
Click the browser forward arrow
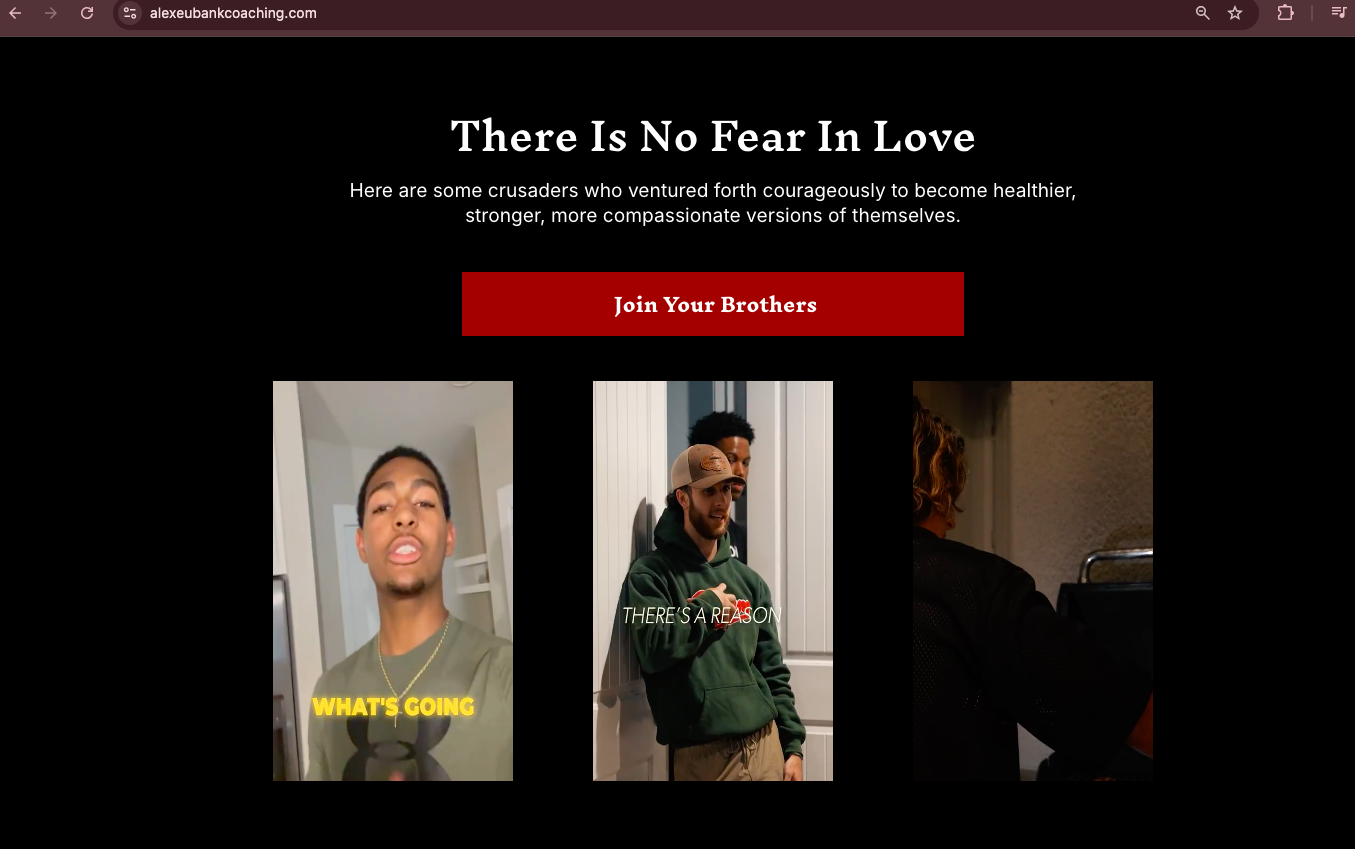click(x=51, y=13)
